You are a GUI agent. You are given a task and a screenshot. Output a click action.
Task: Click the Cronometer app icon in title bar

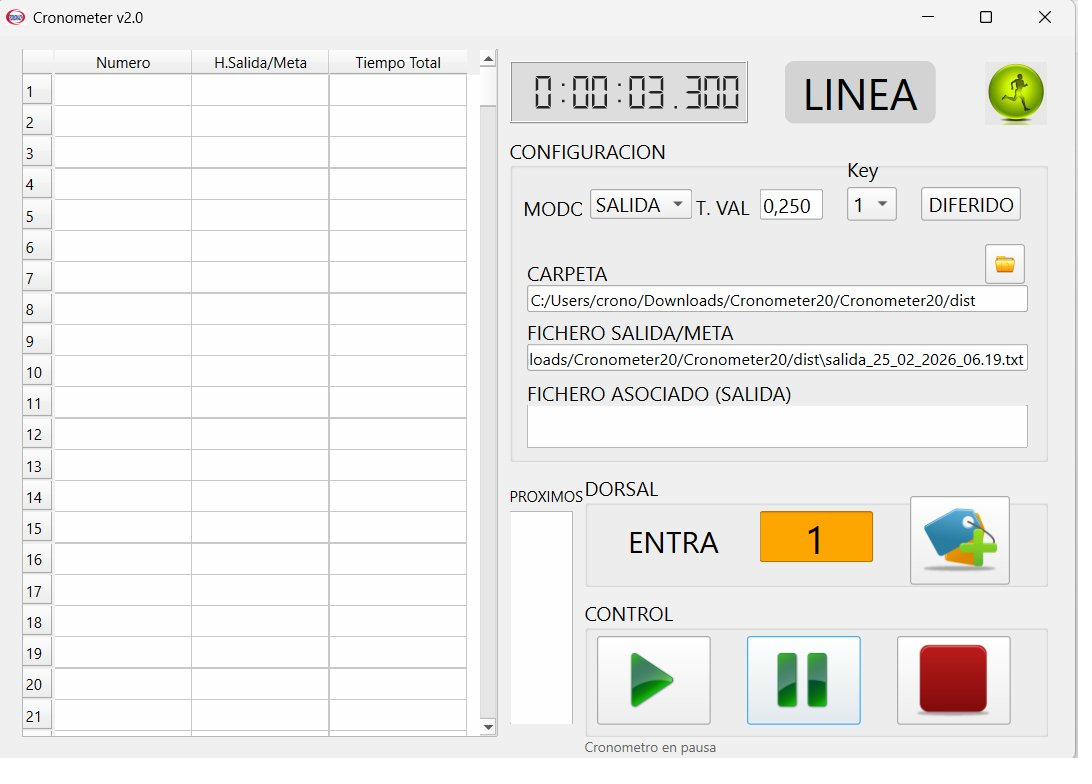coord(15,17)
